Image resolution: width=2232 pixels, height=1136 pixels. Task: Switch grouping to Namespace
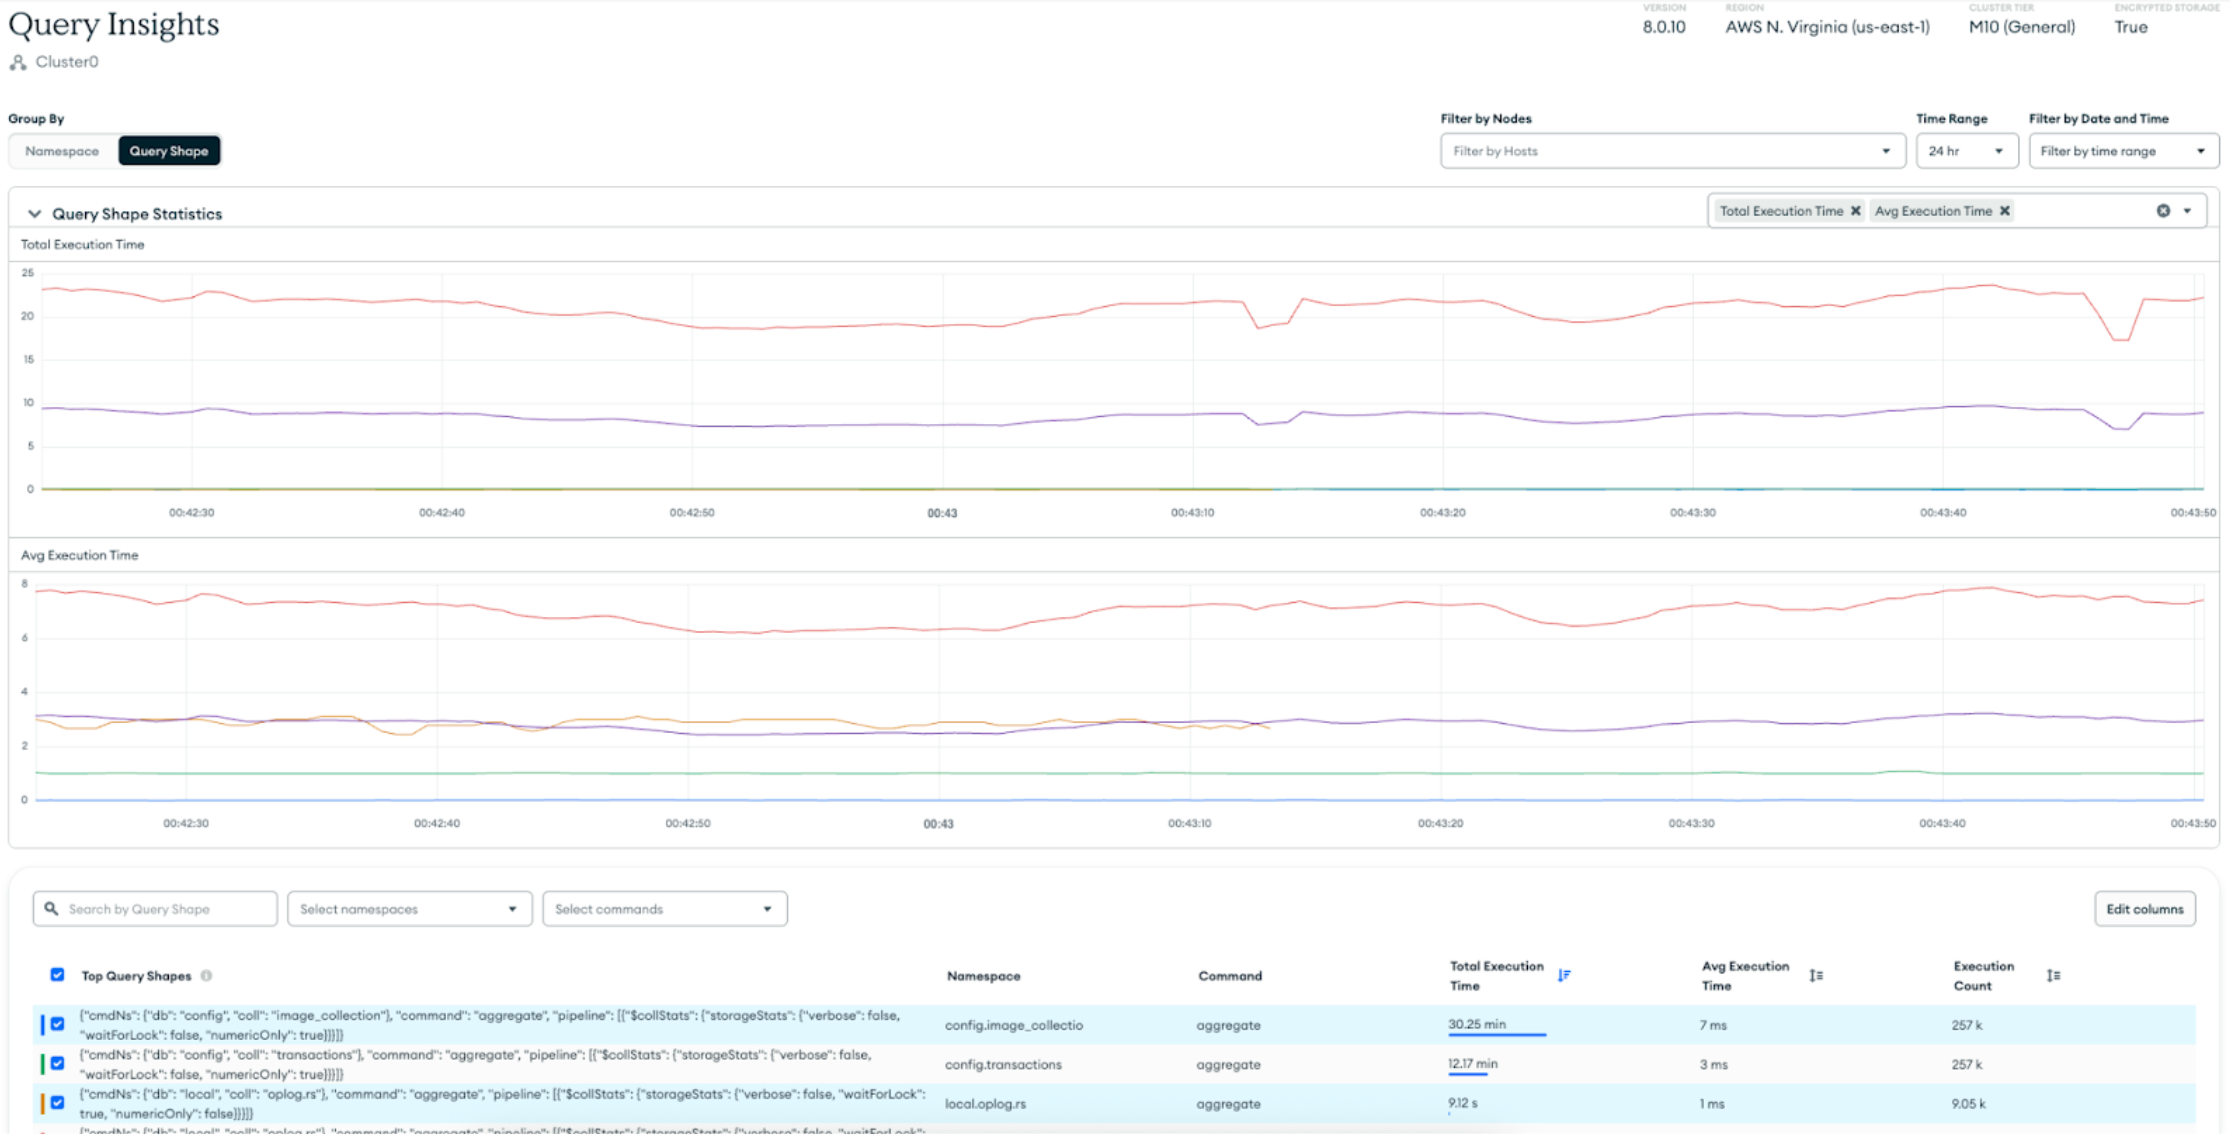[x=62, y=150]
